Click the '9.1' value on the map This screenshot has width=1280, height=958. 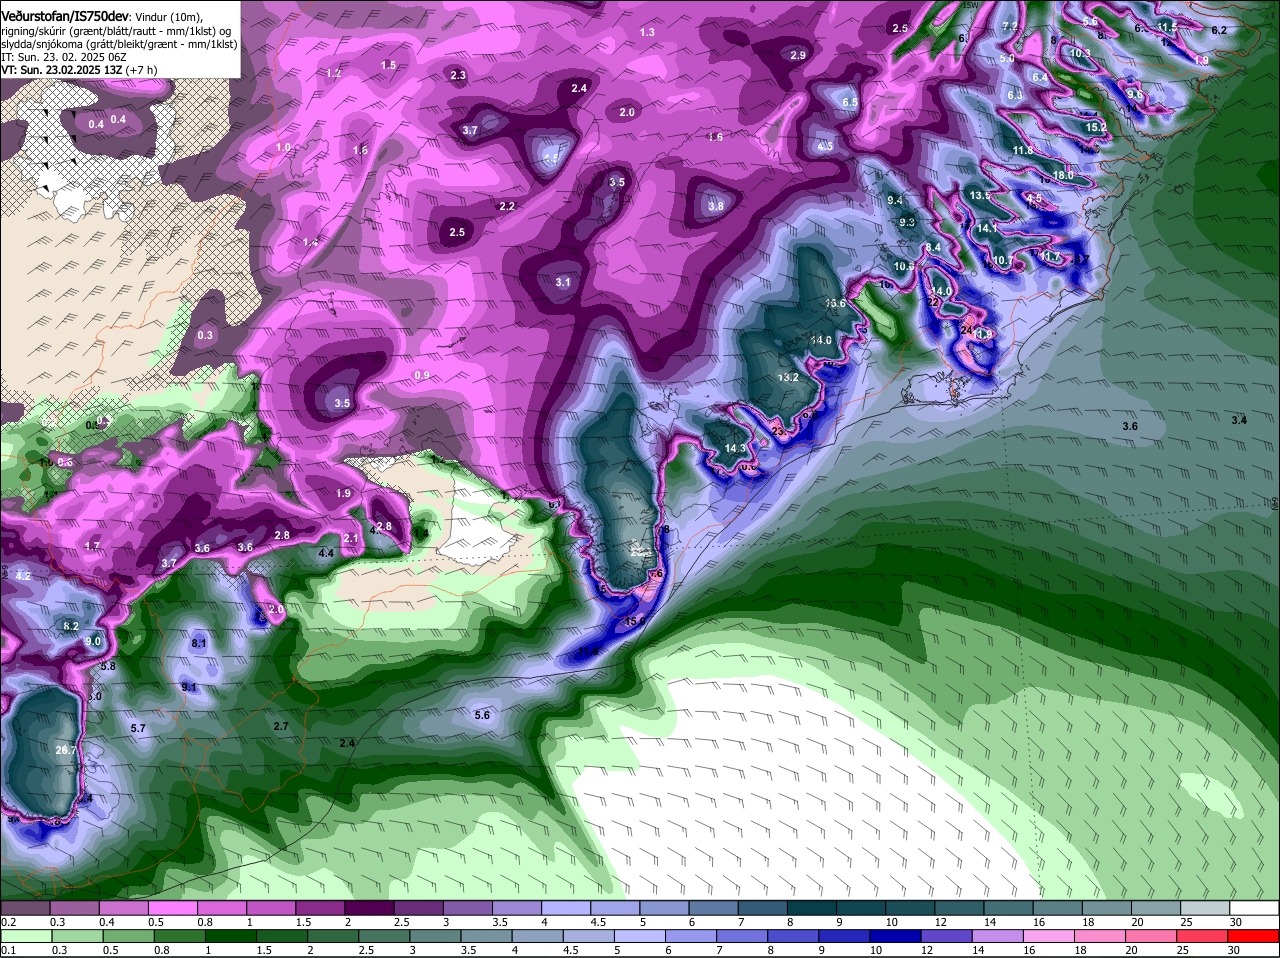point(189,688)
